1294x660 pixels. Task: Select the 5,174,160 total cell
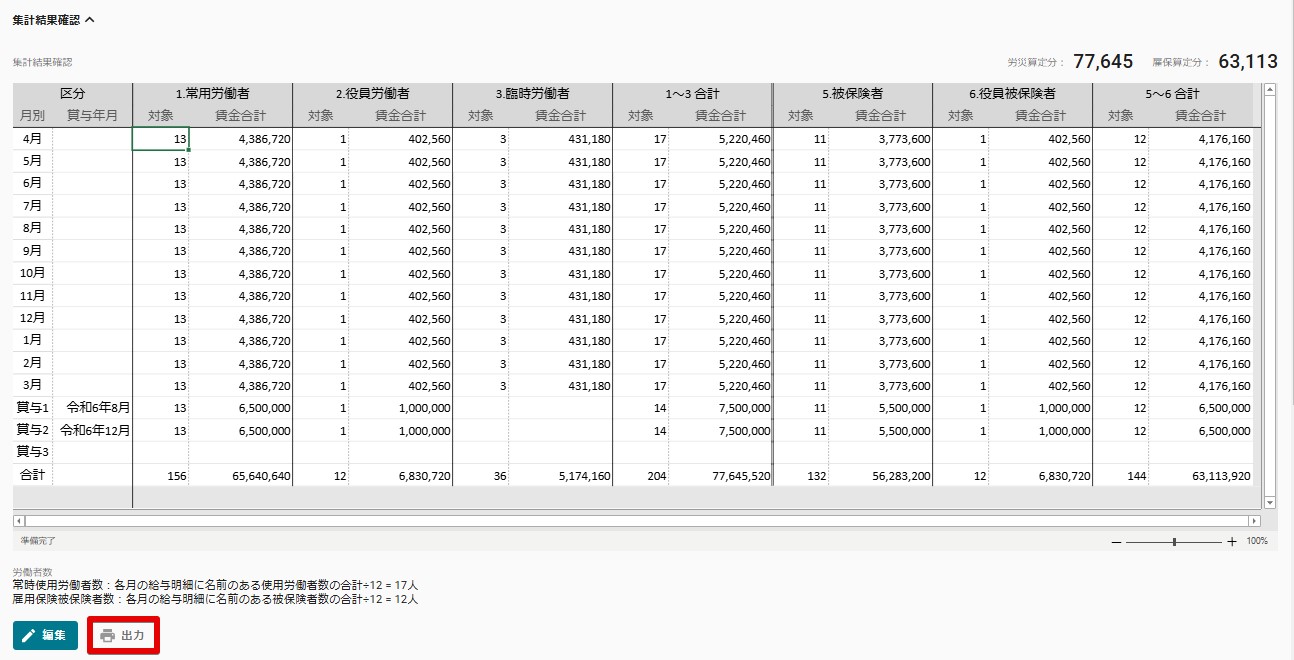560,476
